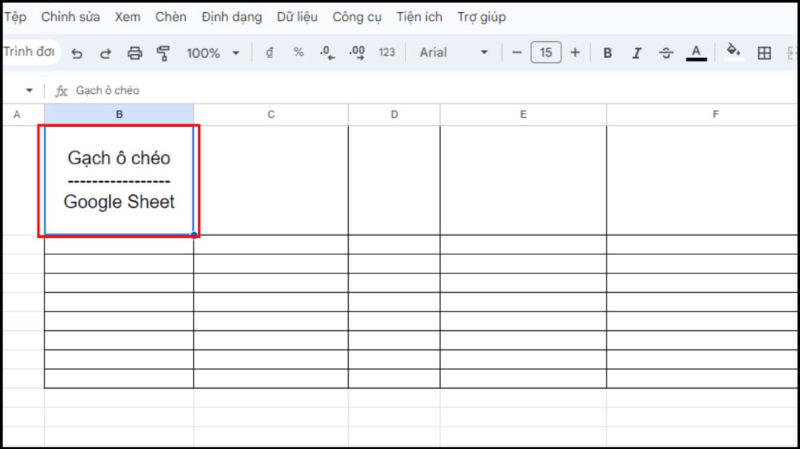Select the Paint format roller icon
This screenshot has width=800, height=449.
(x=163, y=53)
